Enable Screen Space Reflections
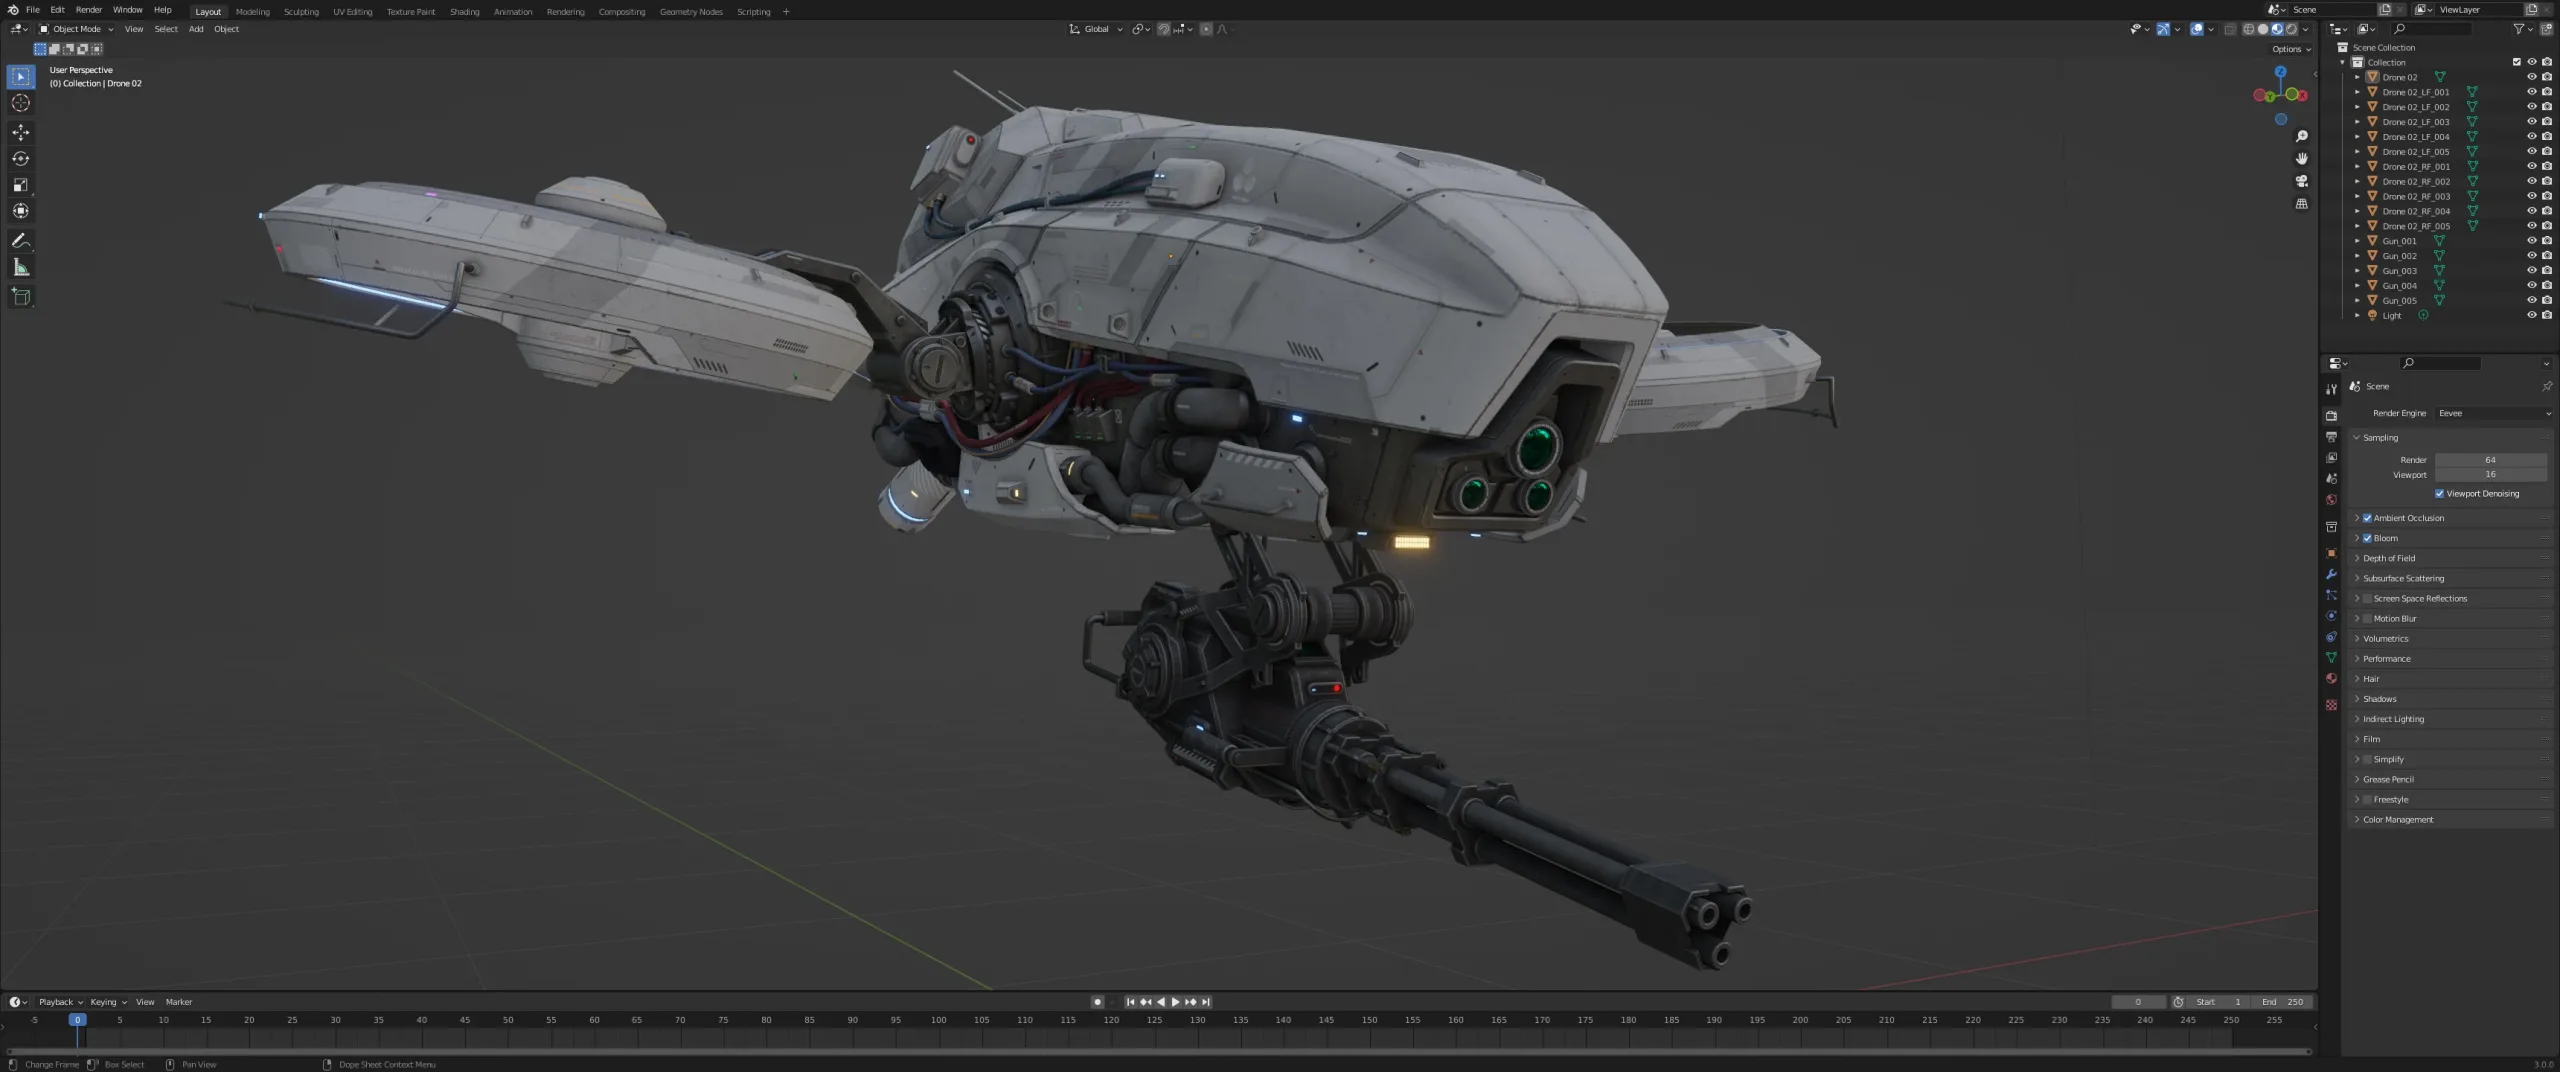This screenshot has width=2560, height=1072. [x=2367, y=598]
